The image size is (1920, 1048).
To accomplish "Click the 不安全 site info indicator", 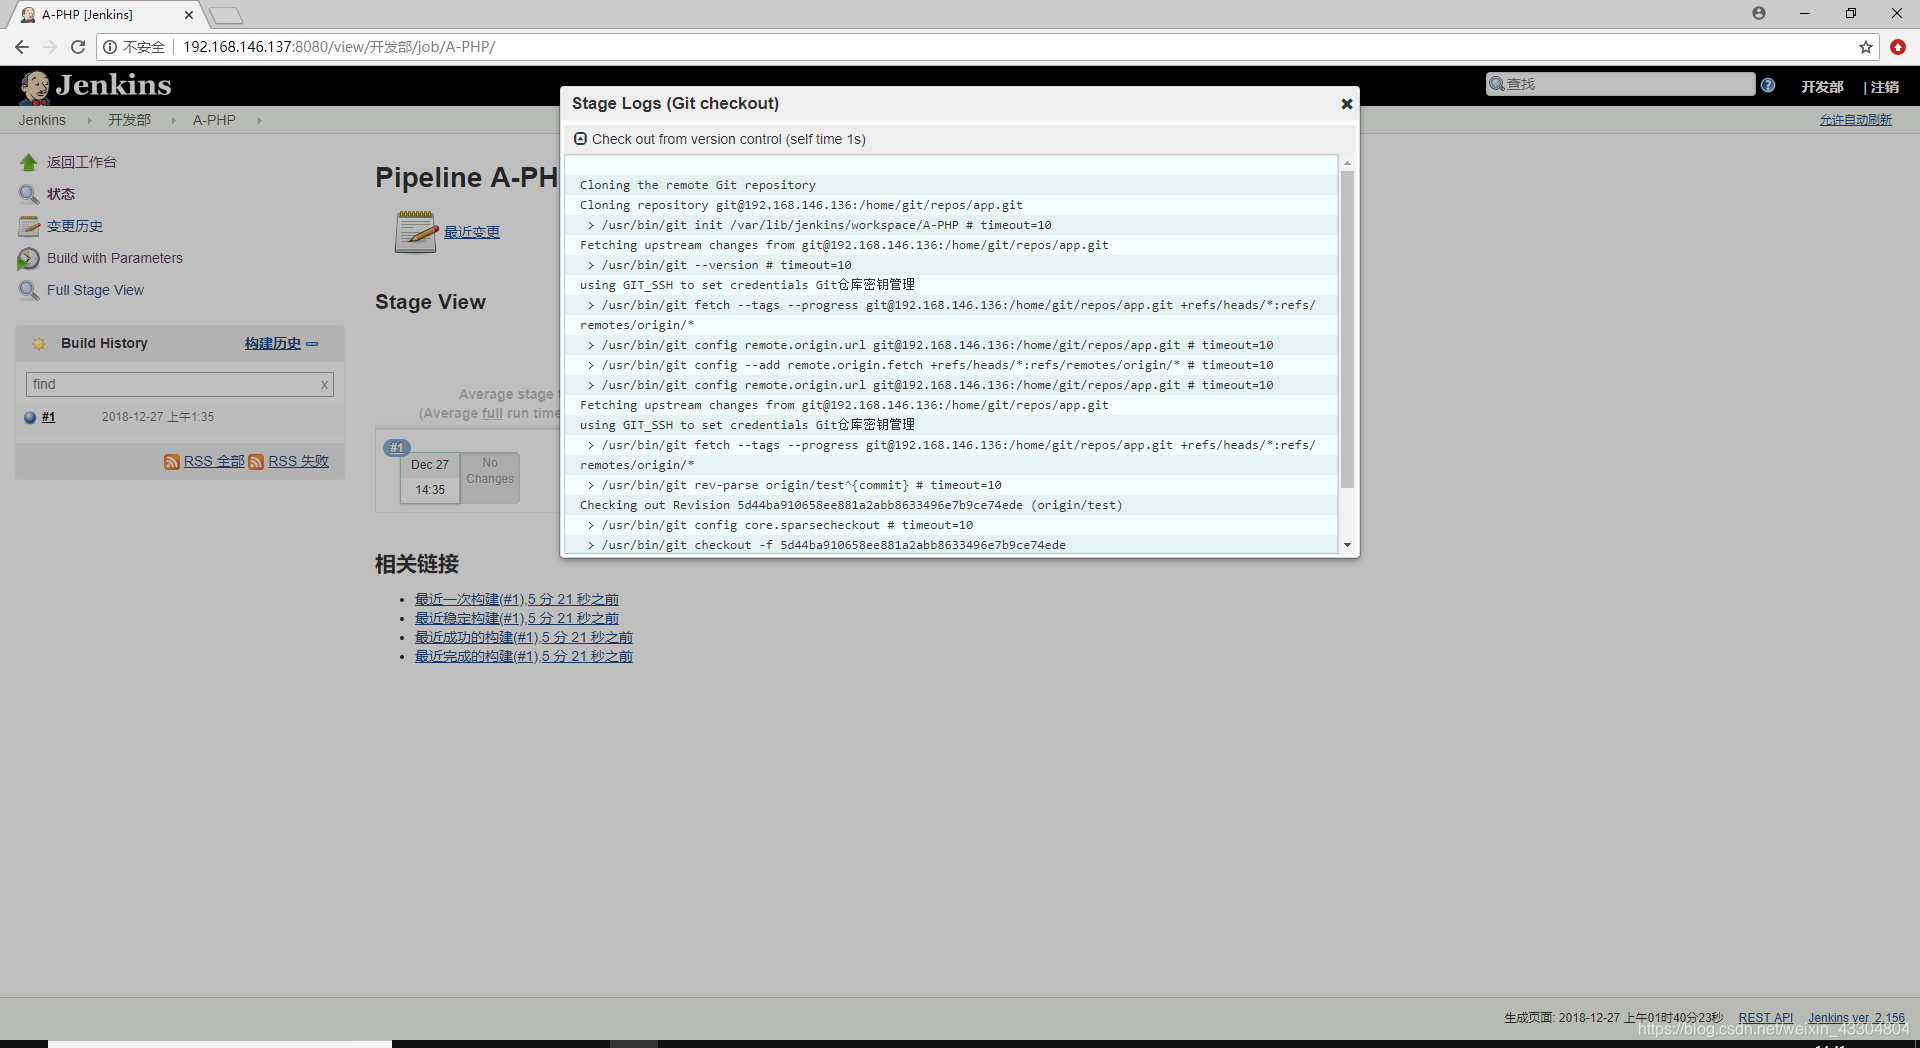I will pos(134,47).
